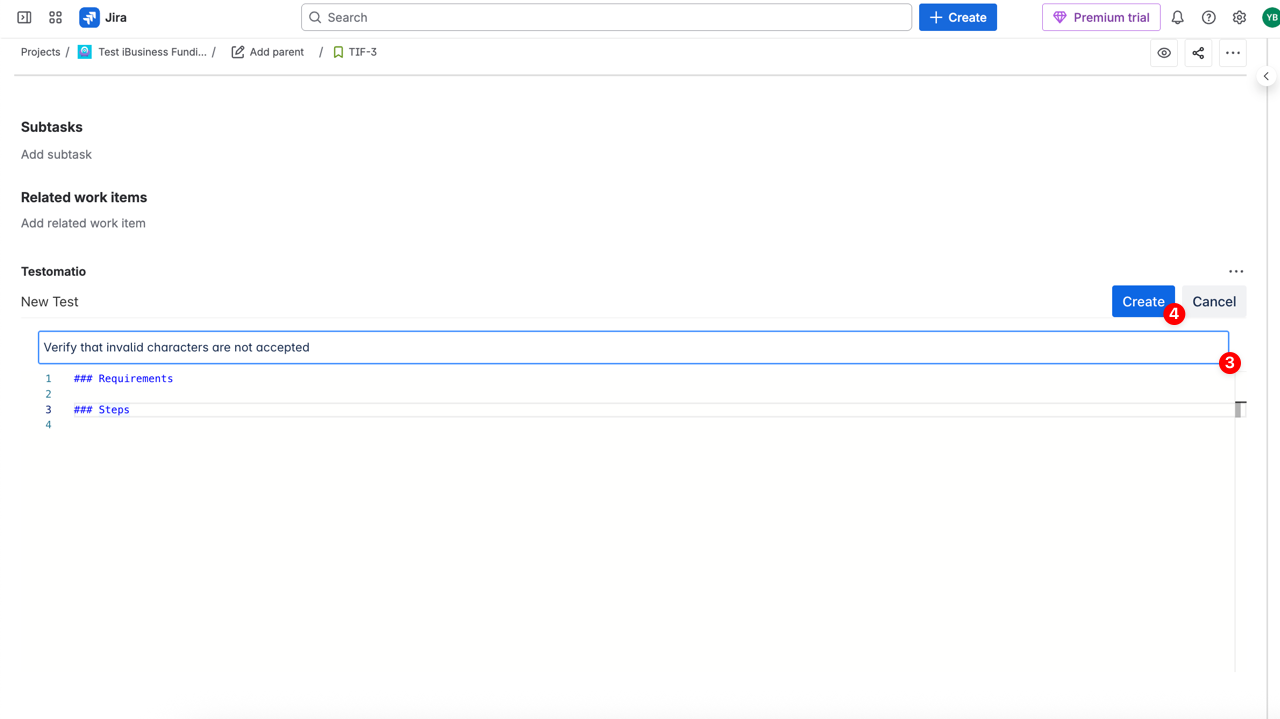This screenshot has width=1280, height=719.
Task: Open the app switcher grid icon
Action: pos(55,17)
